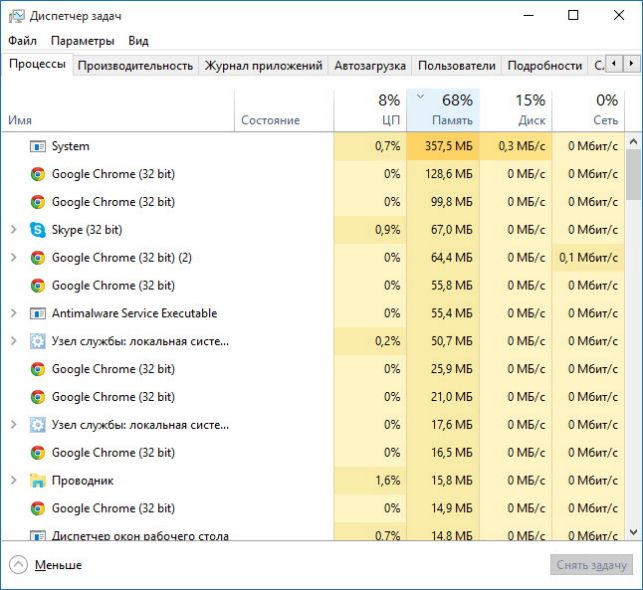The width and height of the screenshot is (643, 590).
Task: Click the 0,1 Мбит/с network cell
Action: click(x=588, y=257)
